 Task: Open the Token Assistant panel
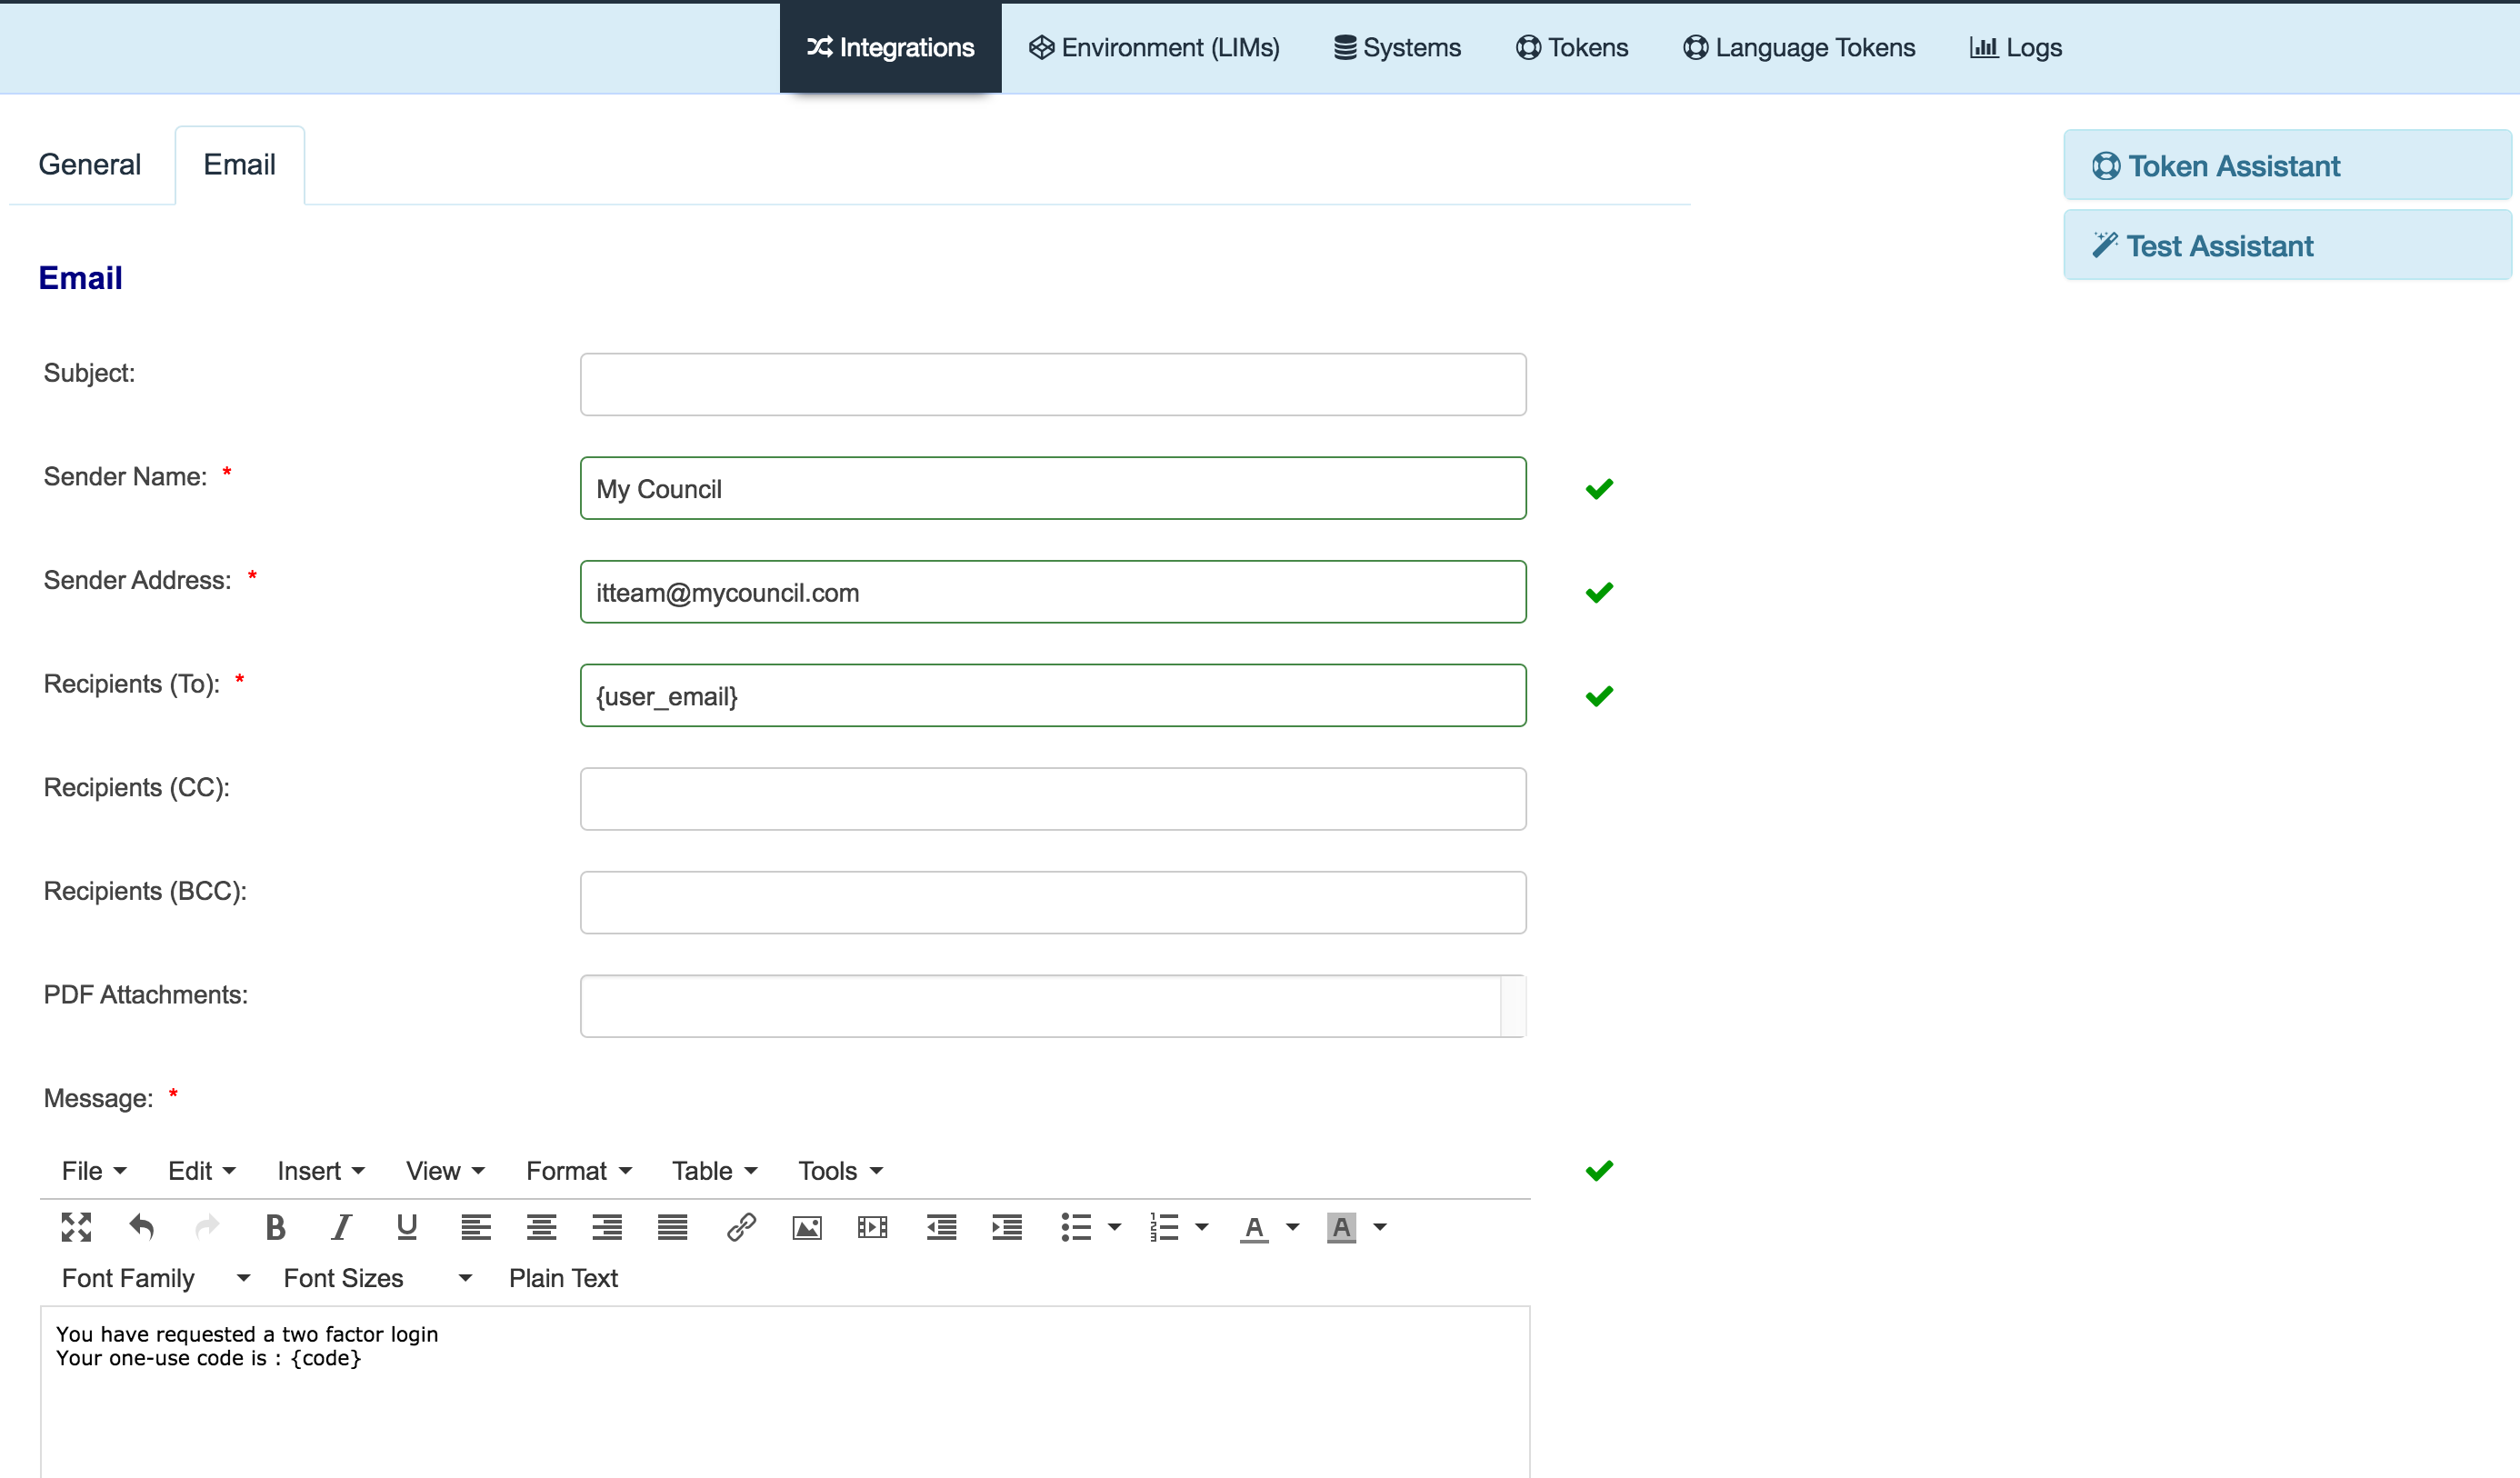[x=2287, y=165]
